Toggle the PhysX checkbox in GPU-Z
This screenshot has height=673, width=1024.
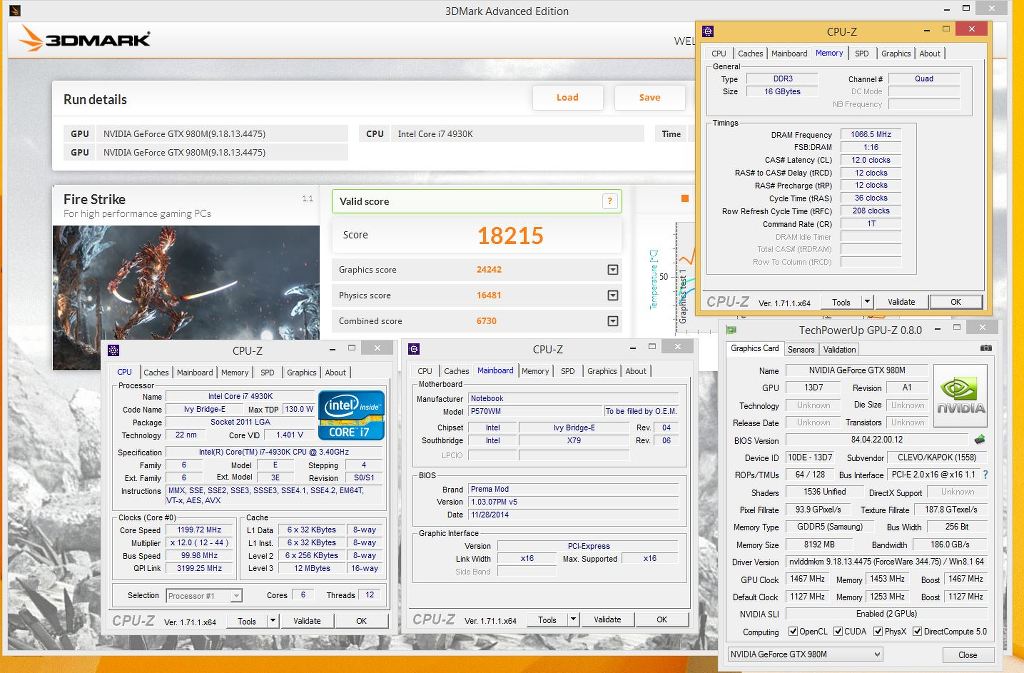coord(878,631)
